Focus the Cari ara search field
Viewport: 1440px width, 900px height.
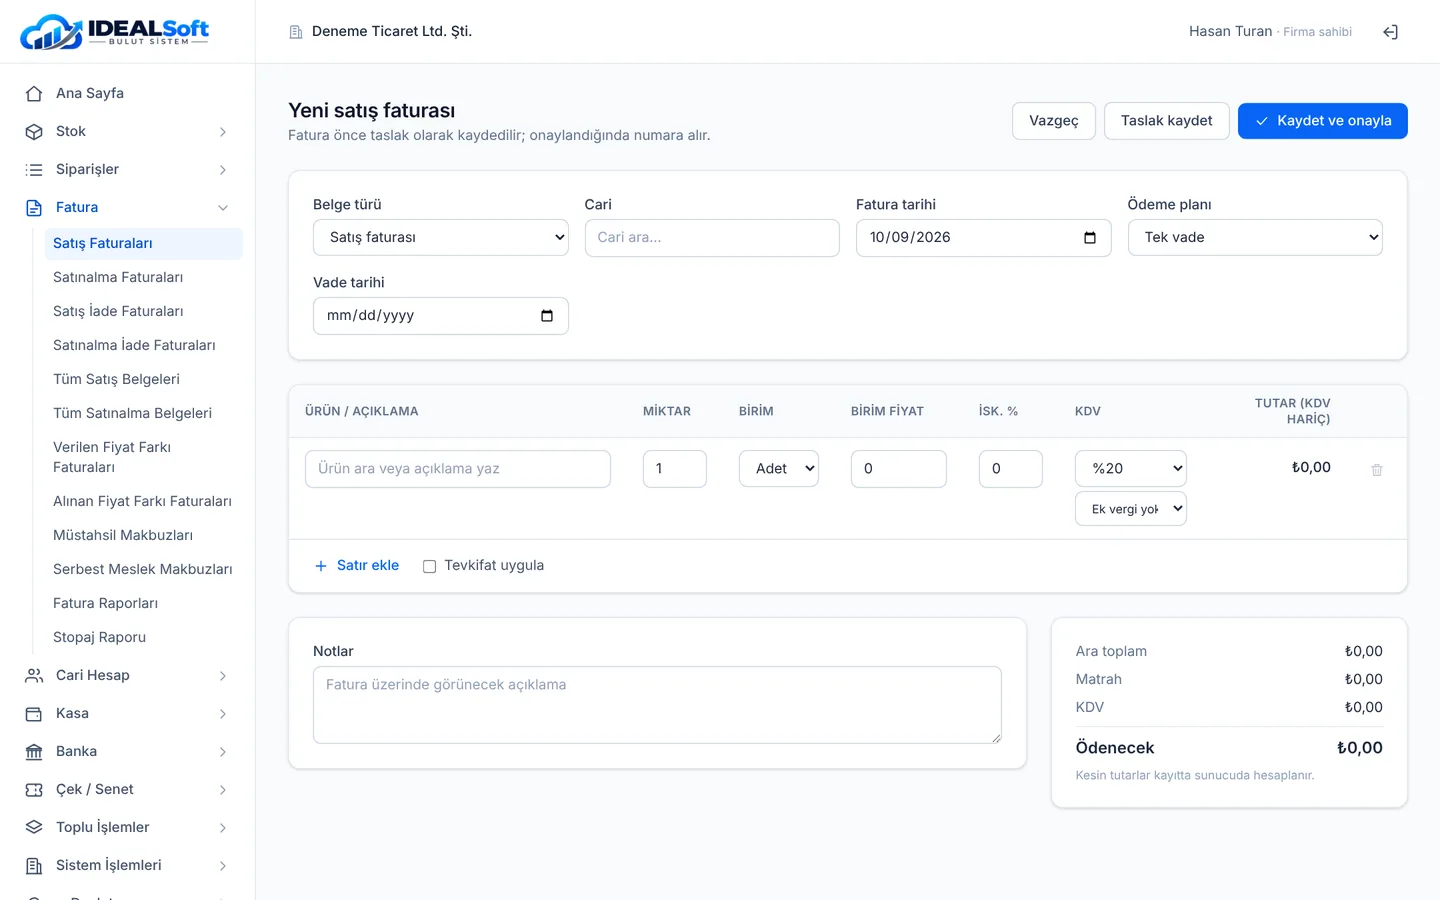pyautogui.click(x=712, y=238)
